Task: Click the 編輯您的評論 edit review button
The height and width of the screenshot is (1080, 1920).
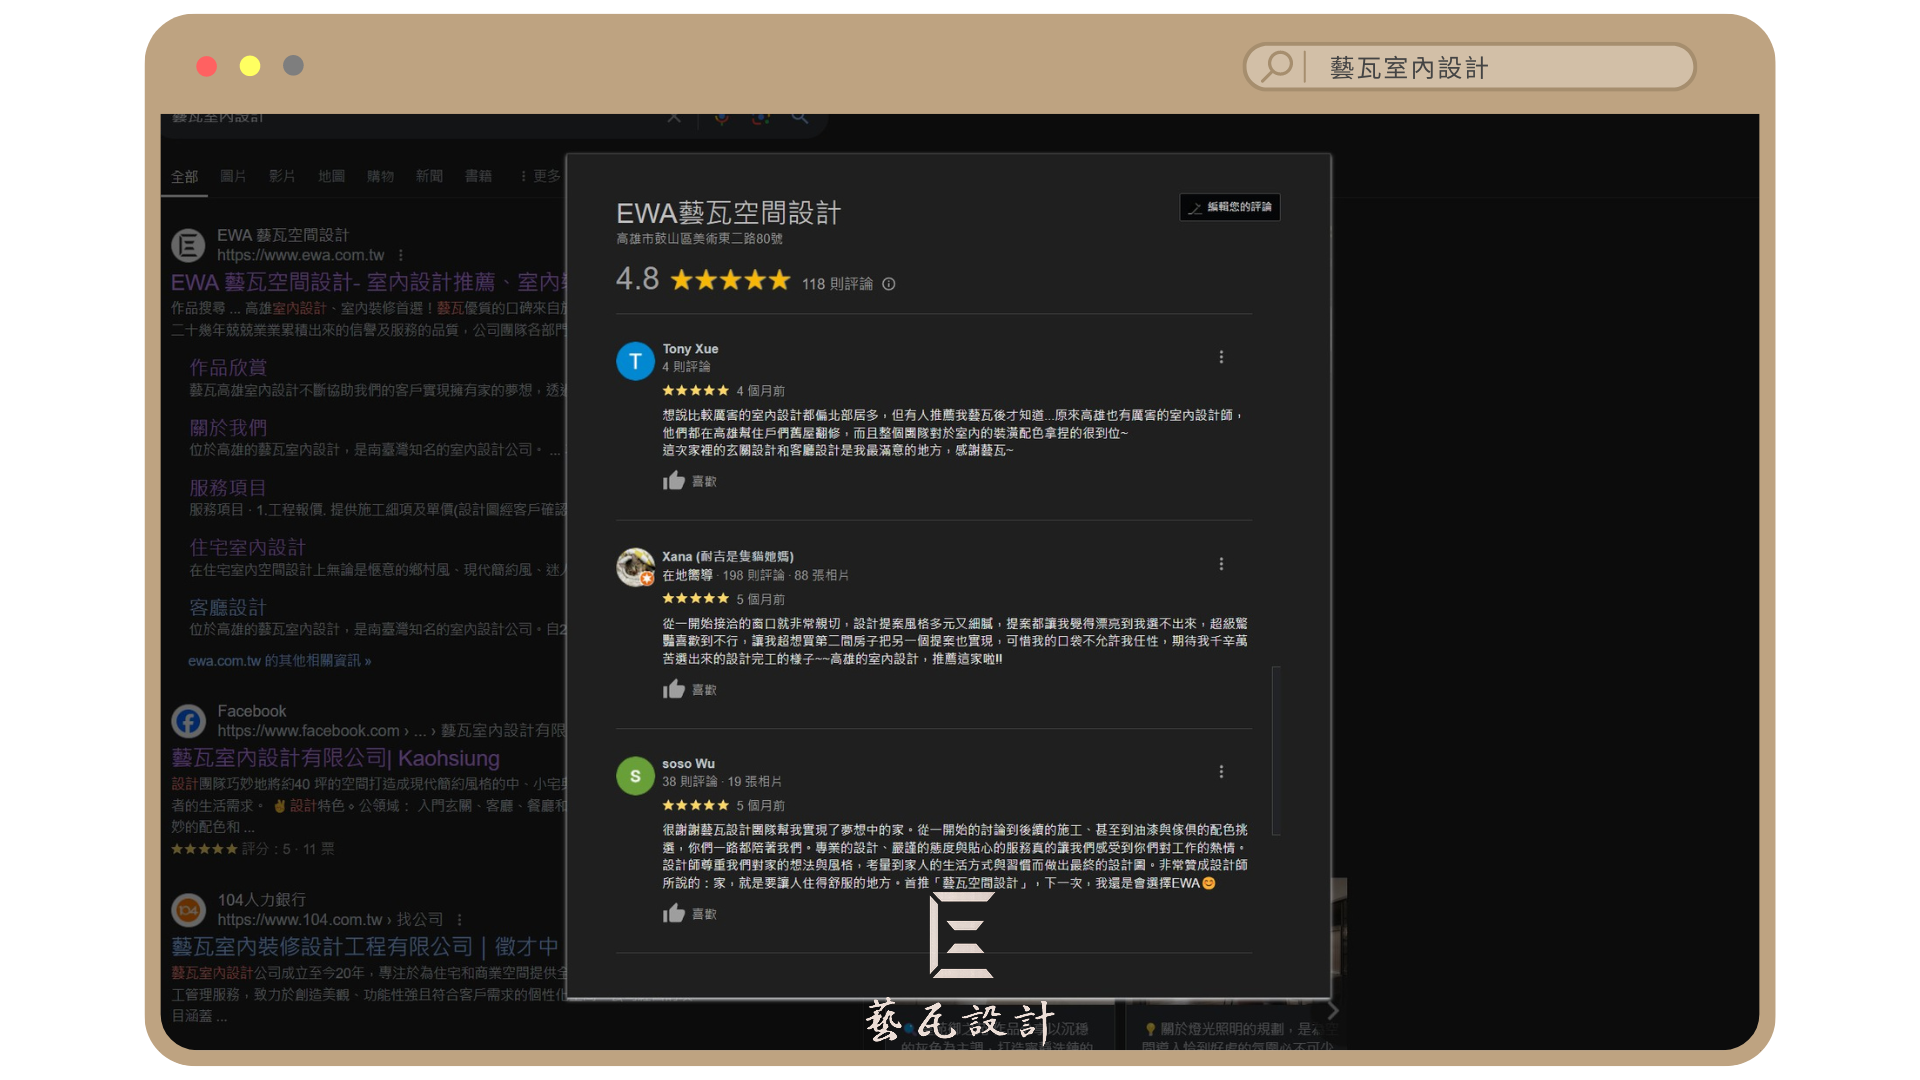Action: (1230, 207)
